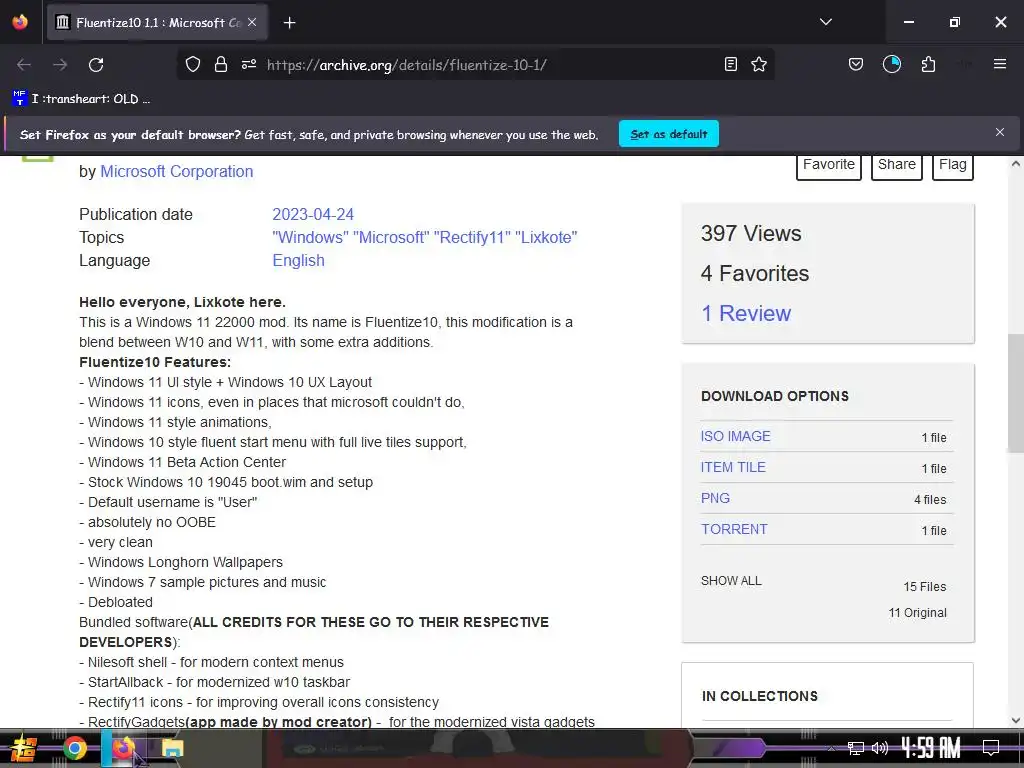
Task: Click the '15 Files' count
Action: tap(925, 586)
